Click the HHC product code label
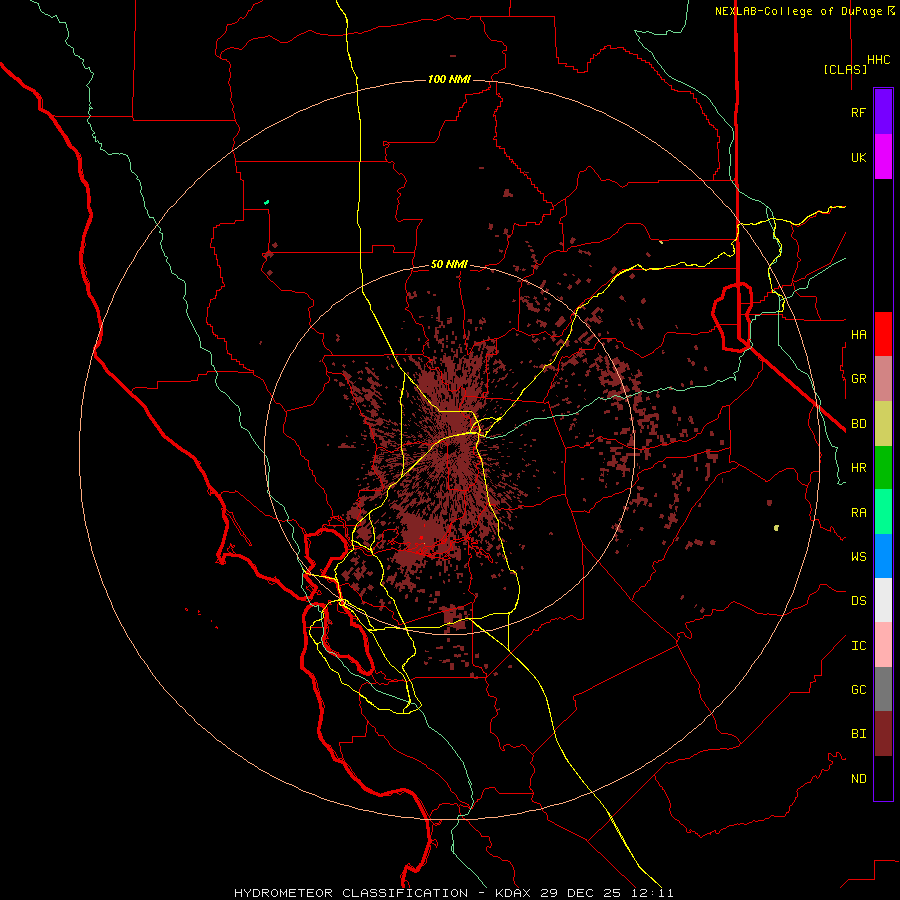Image resolution: width=900 pixels, height=900 pixels. point(878,60)
